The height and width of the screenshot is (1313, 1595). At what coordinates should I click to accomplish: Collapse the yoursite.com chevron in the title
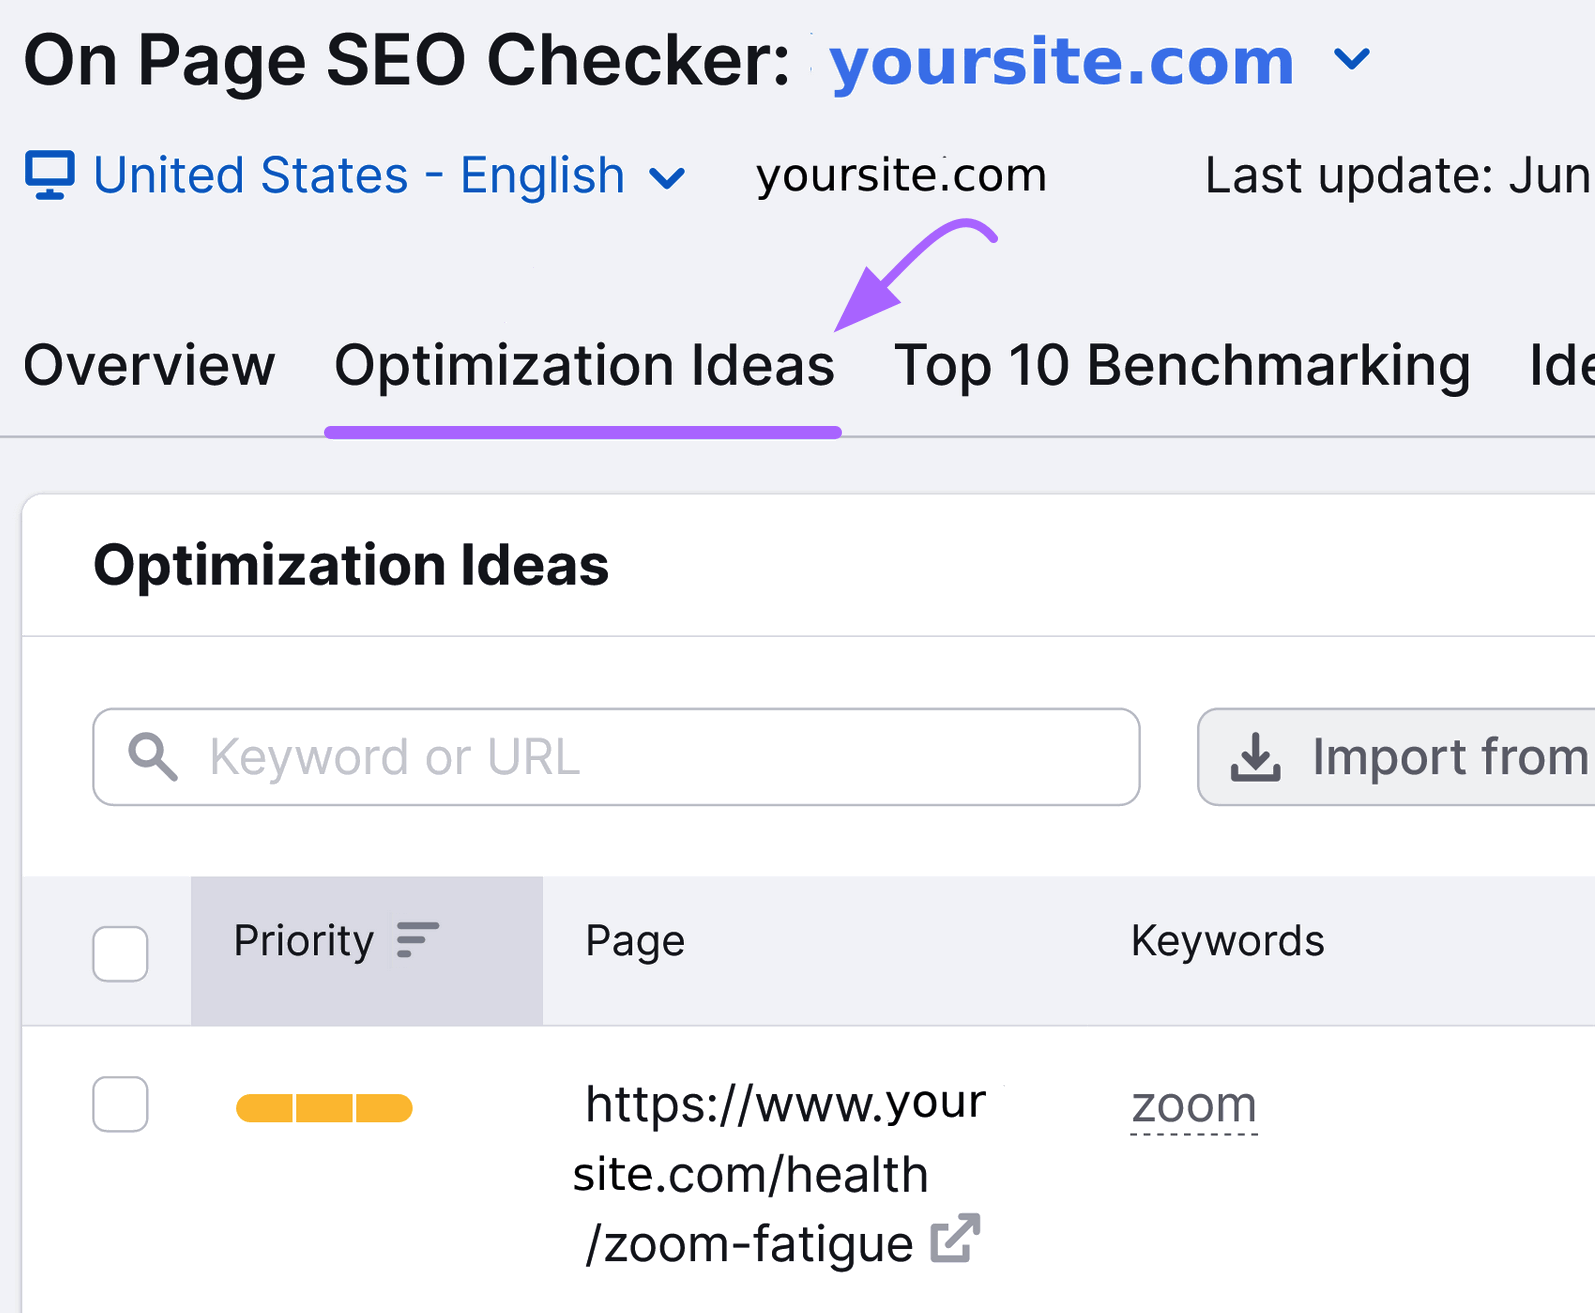(1352, 60)
